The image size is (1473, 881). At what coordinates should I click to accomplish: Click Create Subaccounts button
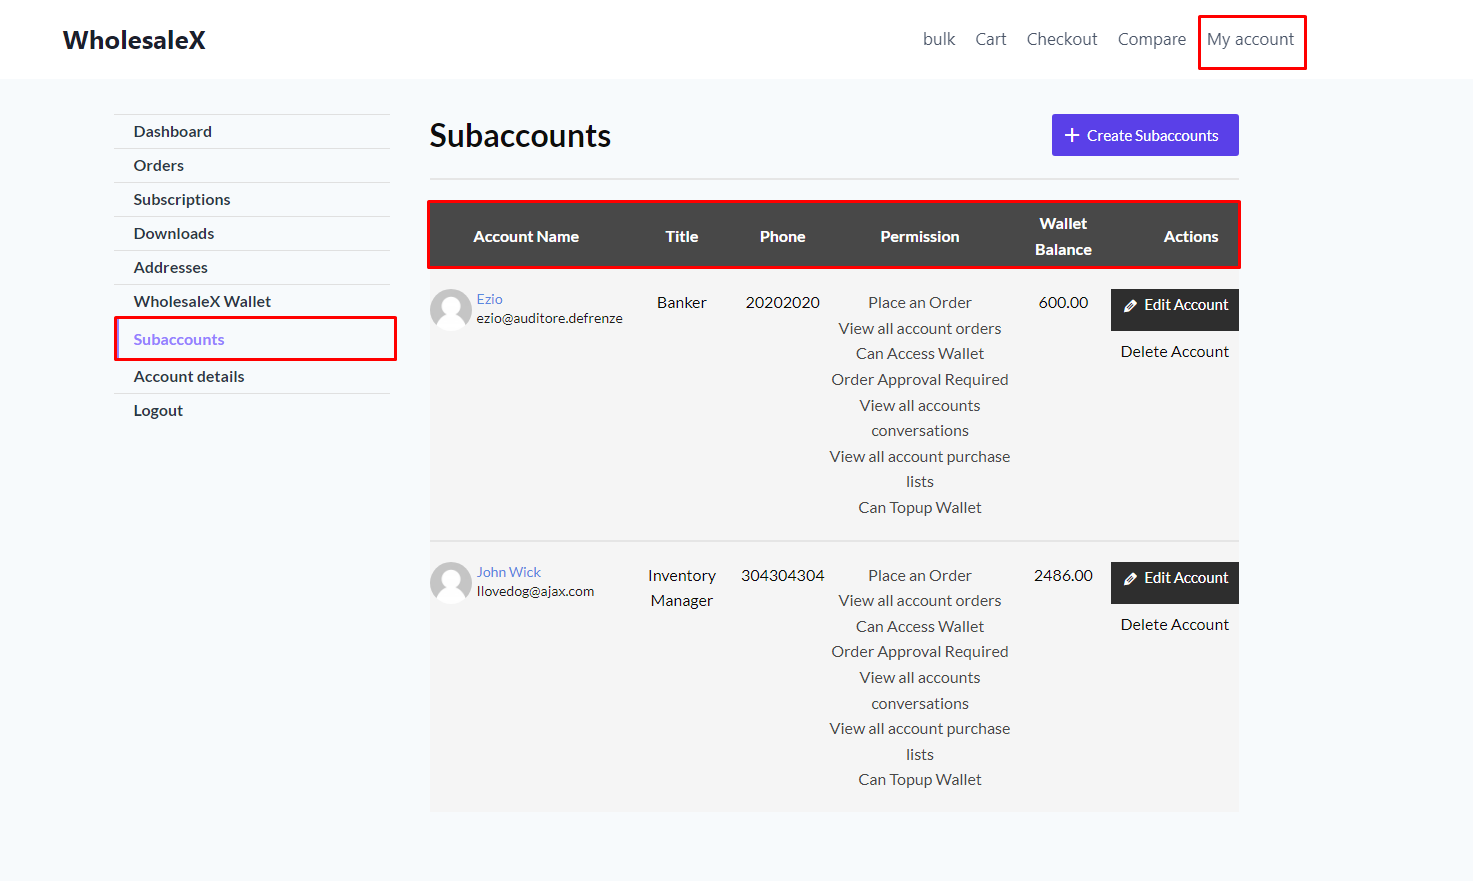[x=1145, y=135]
